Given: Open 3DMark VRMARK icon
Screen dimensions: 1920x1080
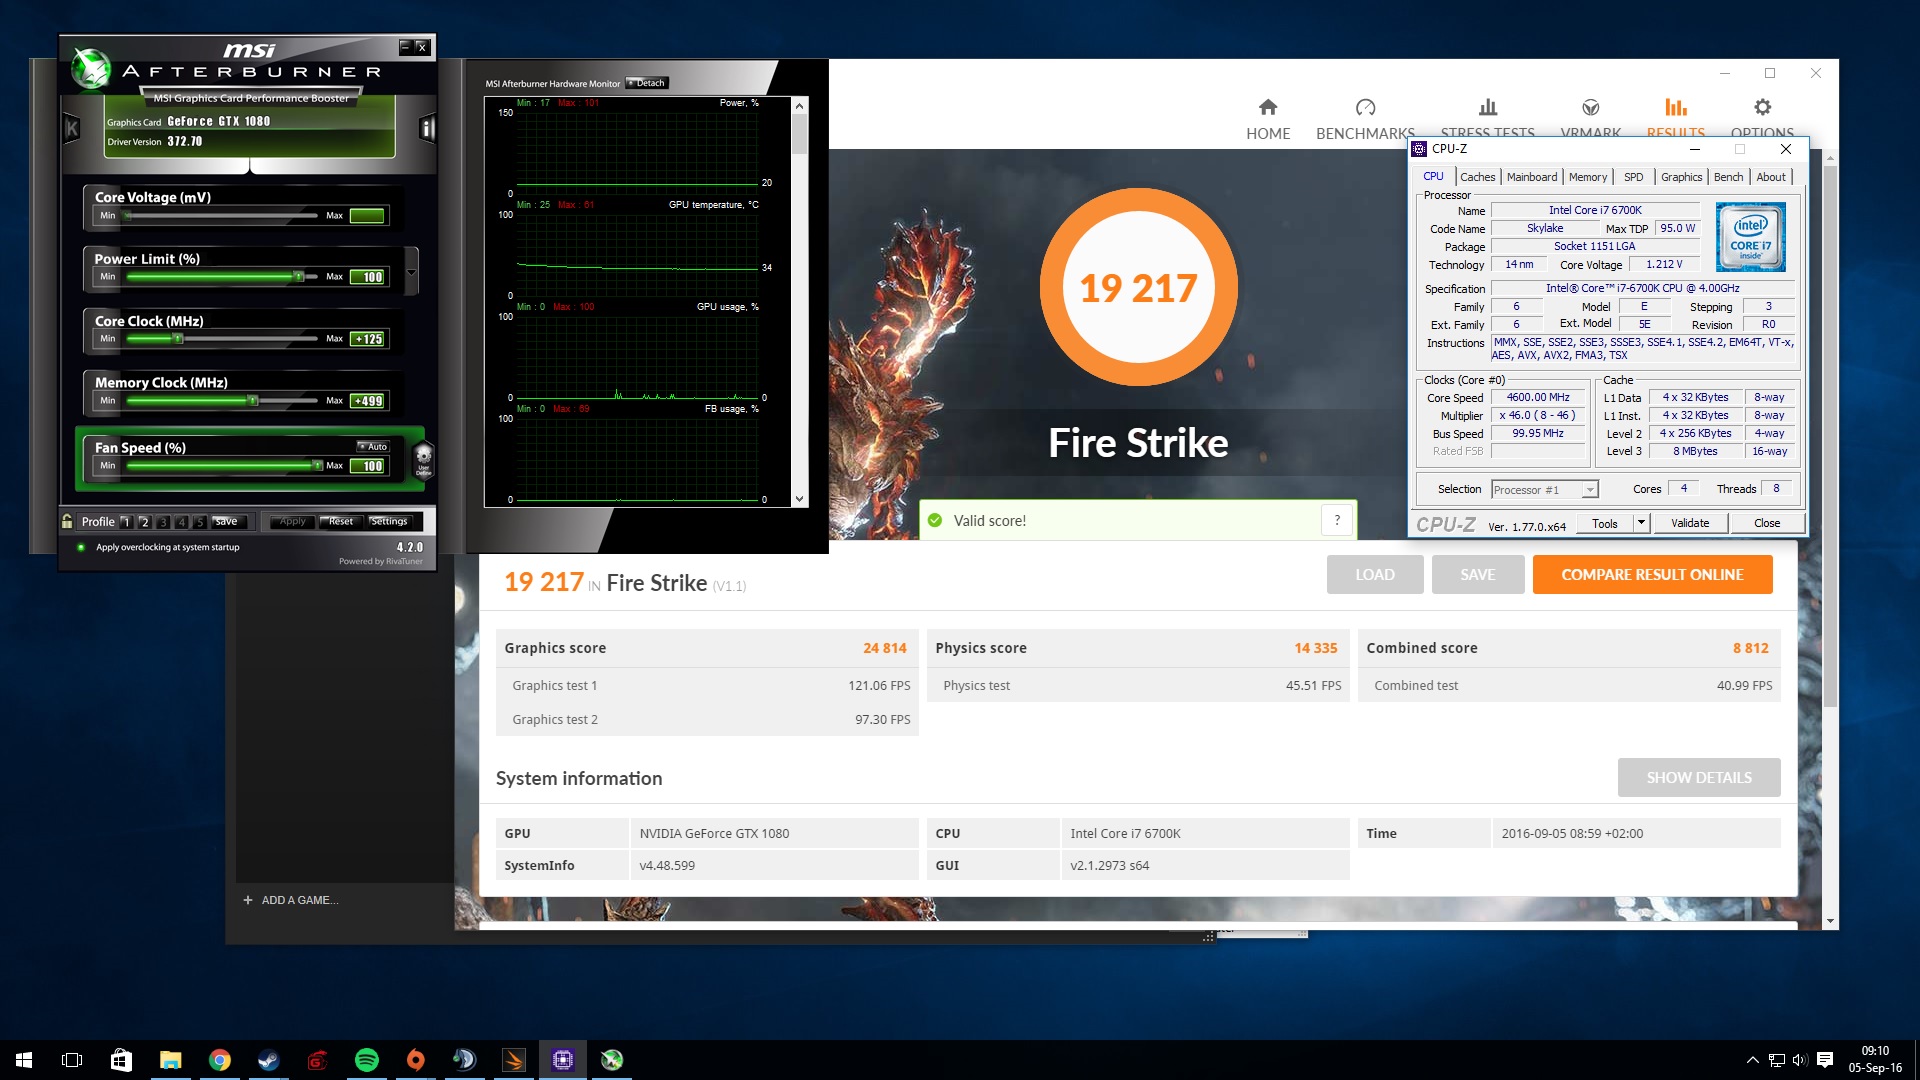Looking at the screenshot, I should click(1591, 107).
